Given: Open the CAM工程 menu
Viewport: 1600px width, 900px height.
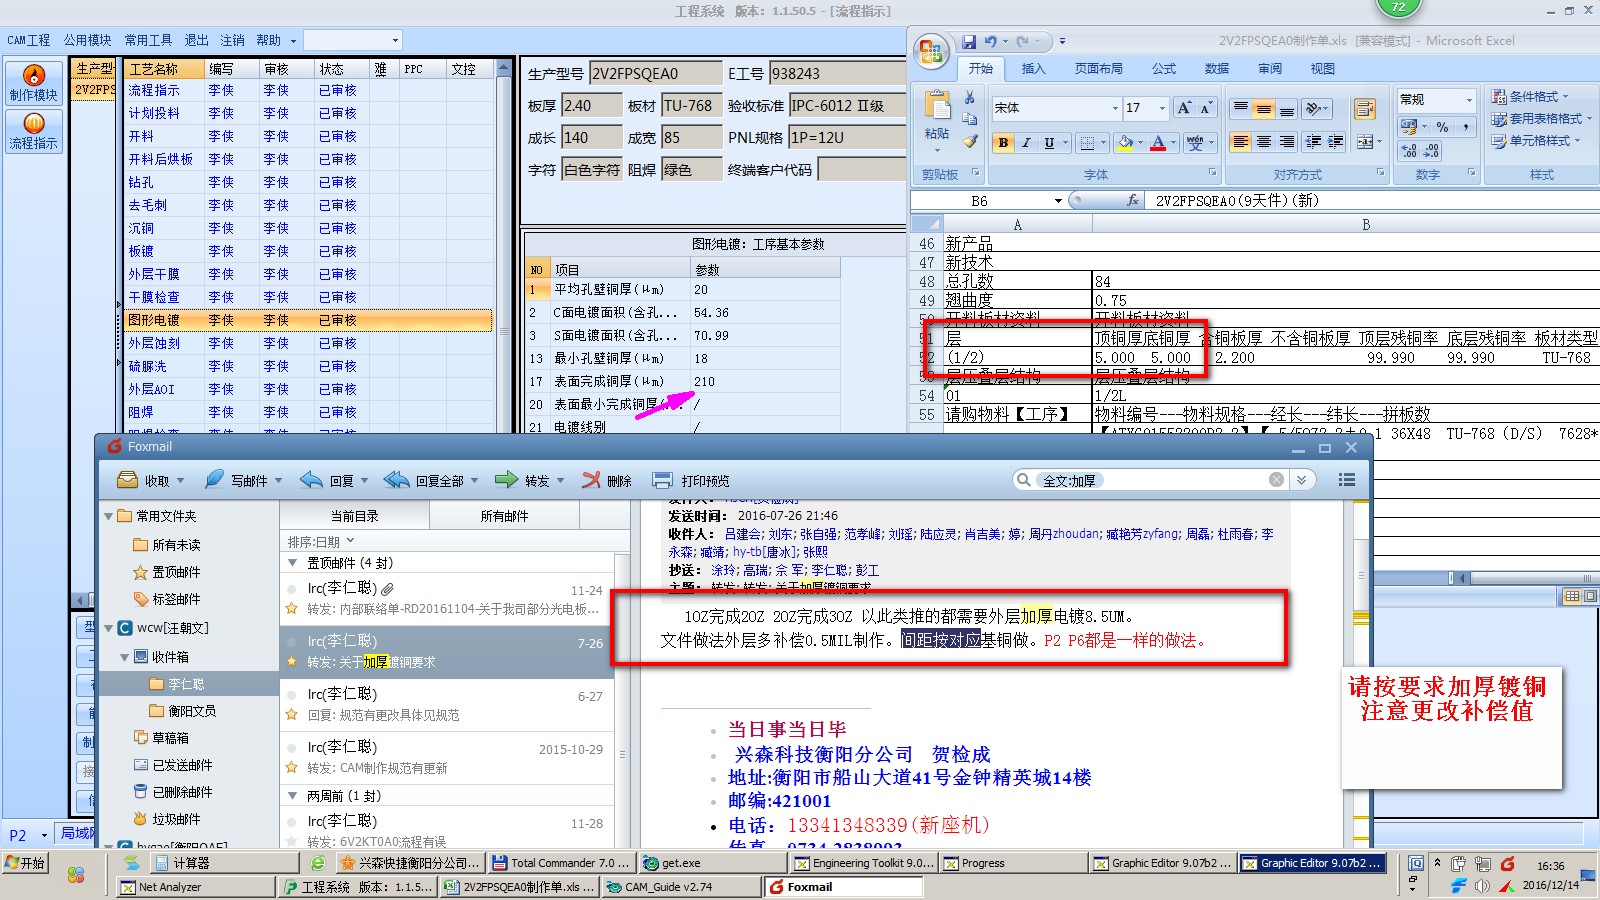Looking at the screenshot, I should coord(29,40).
